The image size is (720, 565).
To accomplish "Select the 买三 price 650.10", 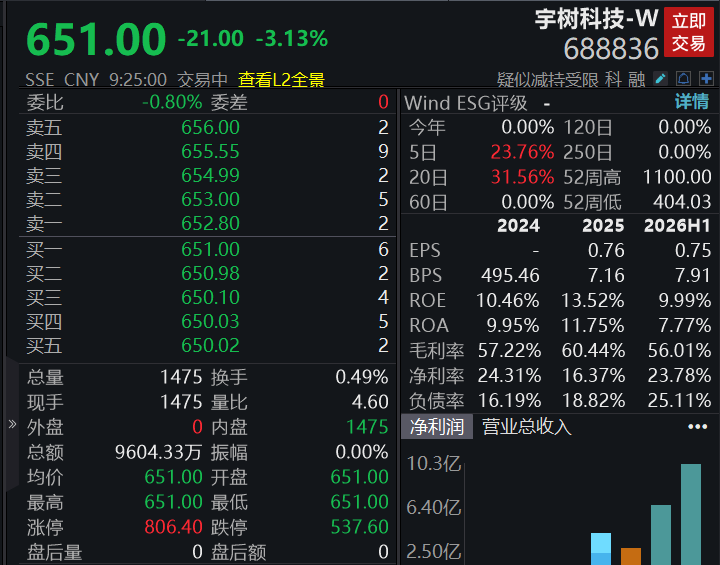I will [210, 297].
